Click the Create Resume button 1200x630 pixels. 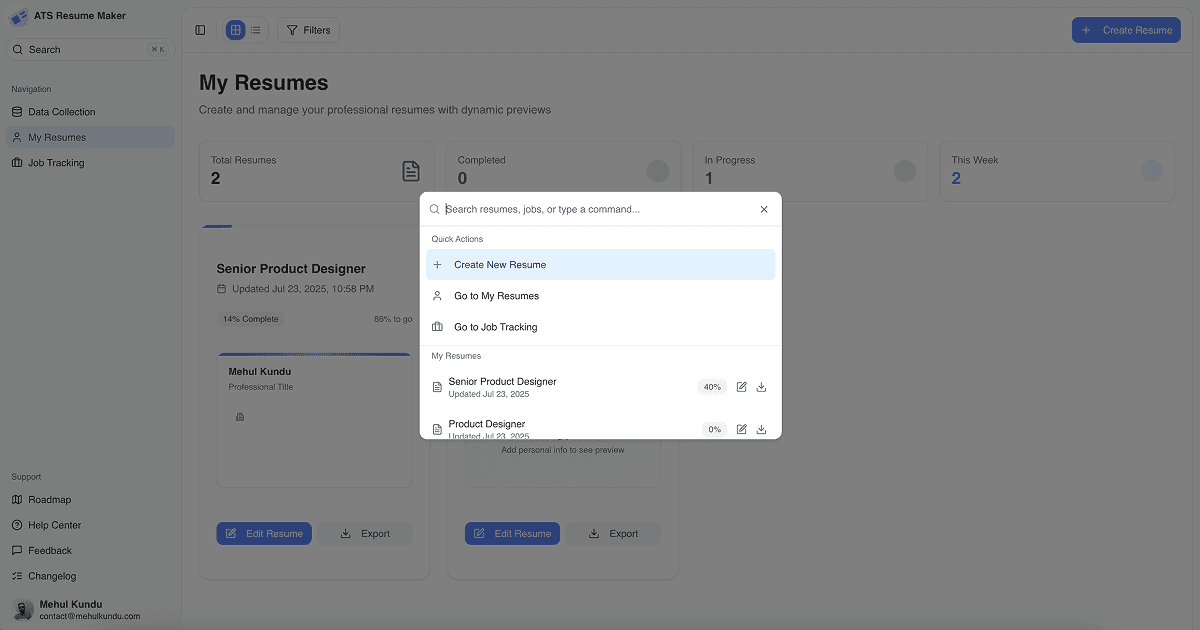tap(1126, 30)
